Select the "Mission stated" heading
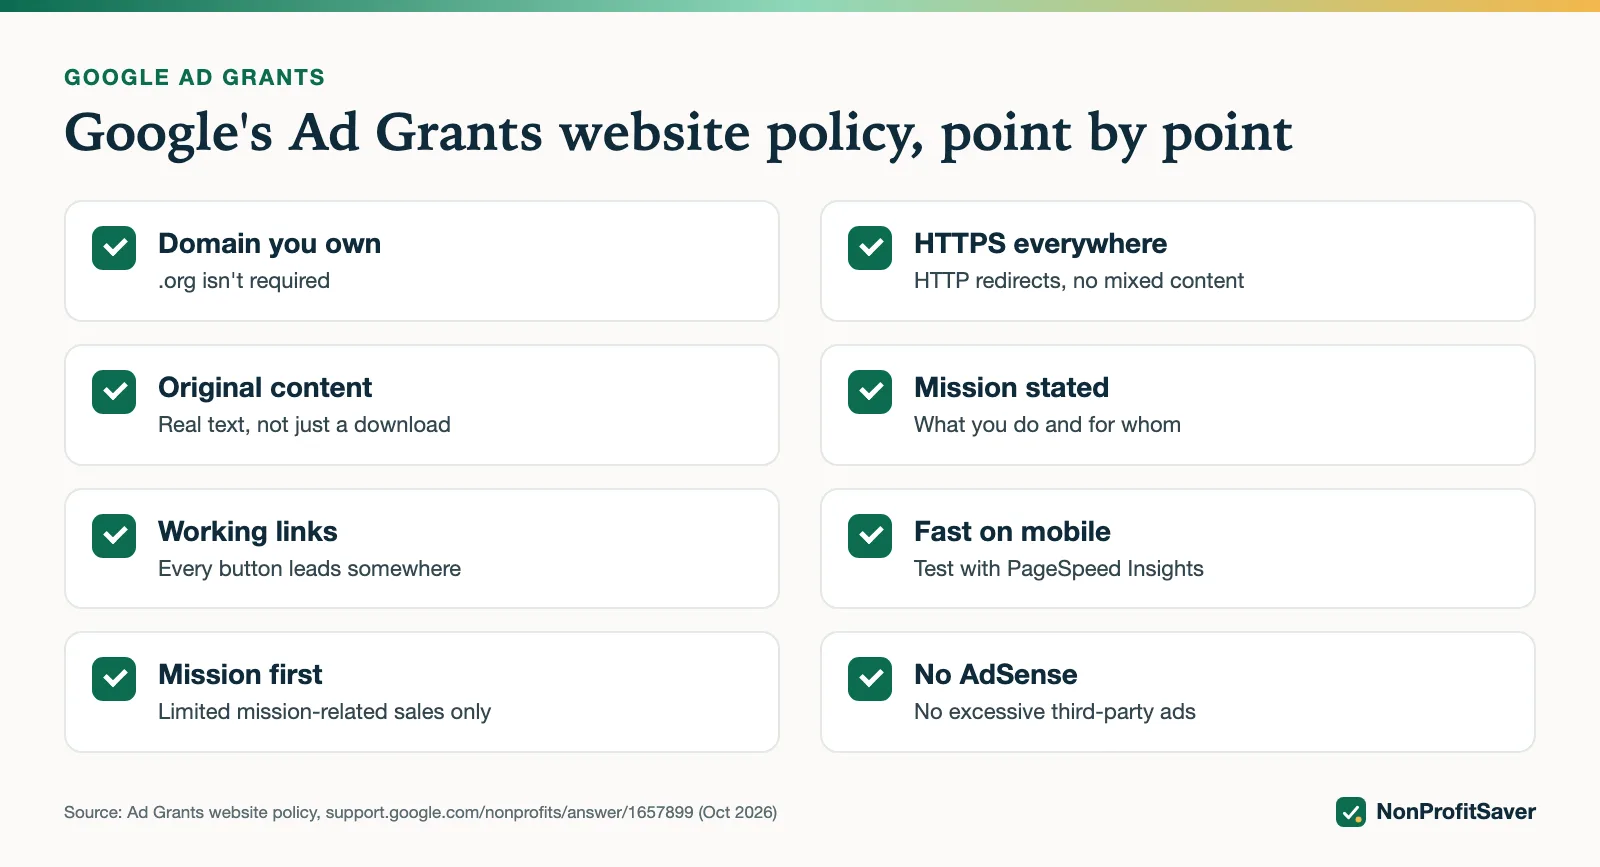 point(1011,388)
